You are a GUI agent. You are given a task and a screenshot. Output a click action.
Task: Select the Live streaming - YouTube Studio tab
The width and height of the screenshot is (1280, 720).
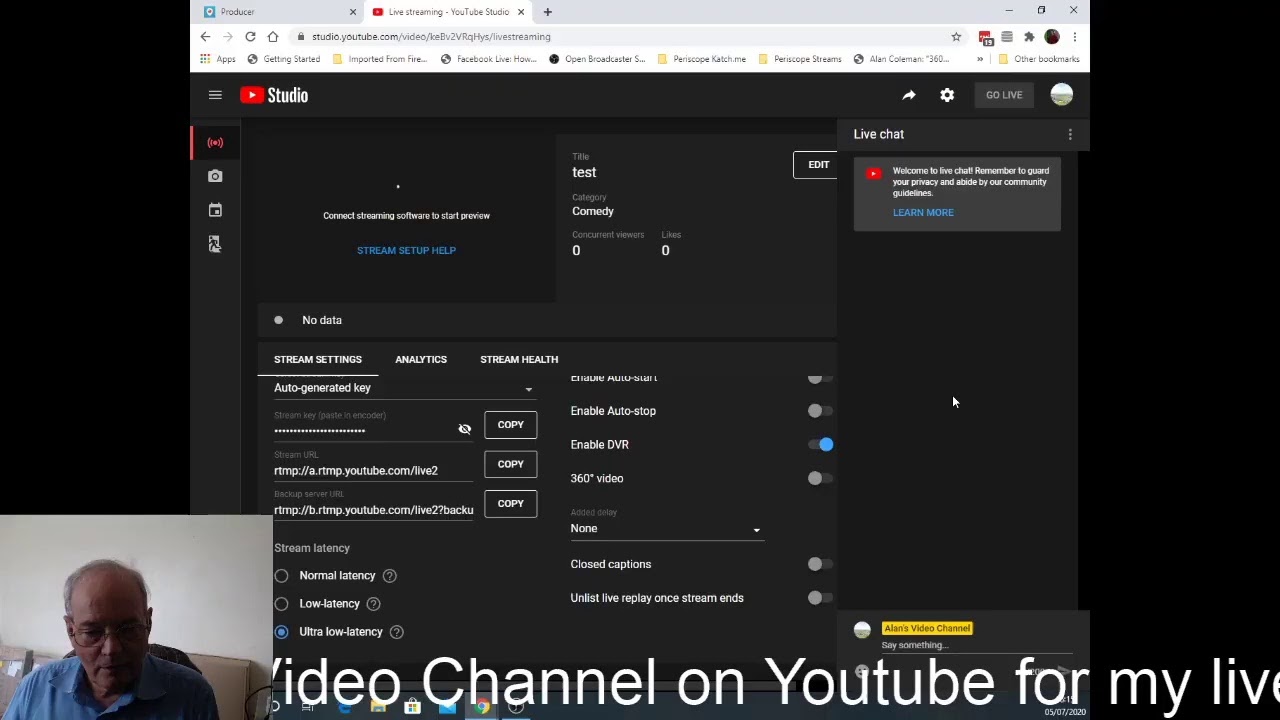pos(448,12)
